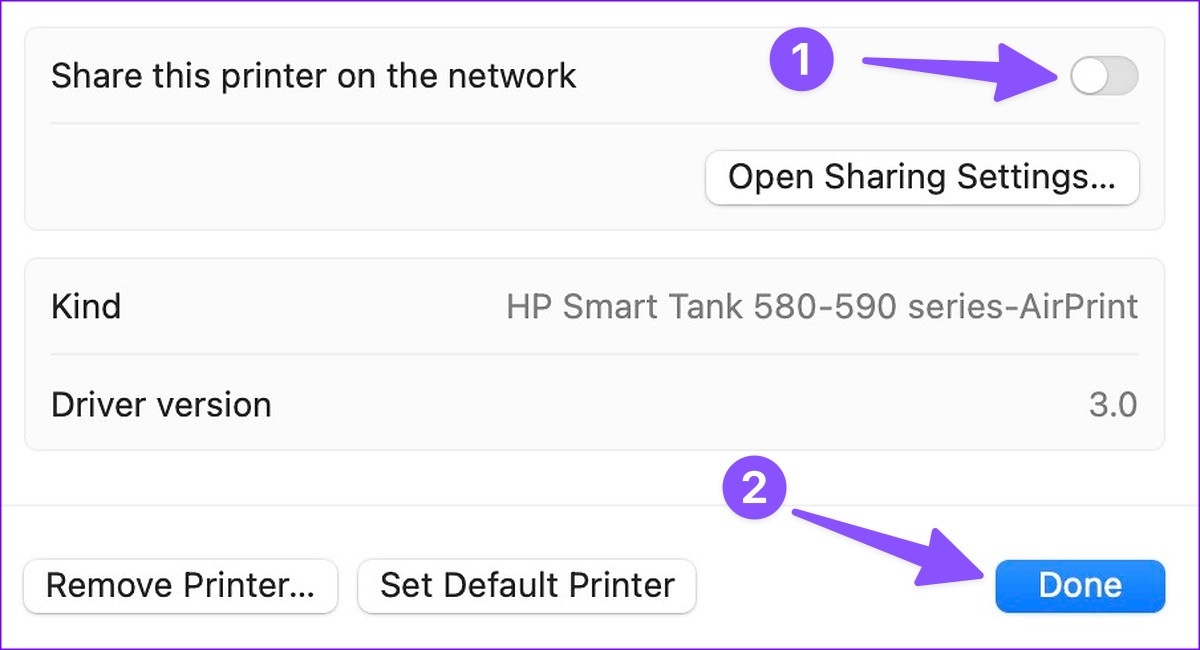The width and height of the screenshot is (1200, 650).
Task: Click the purple number 1 badge
Action: tap(801, 60)
